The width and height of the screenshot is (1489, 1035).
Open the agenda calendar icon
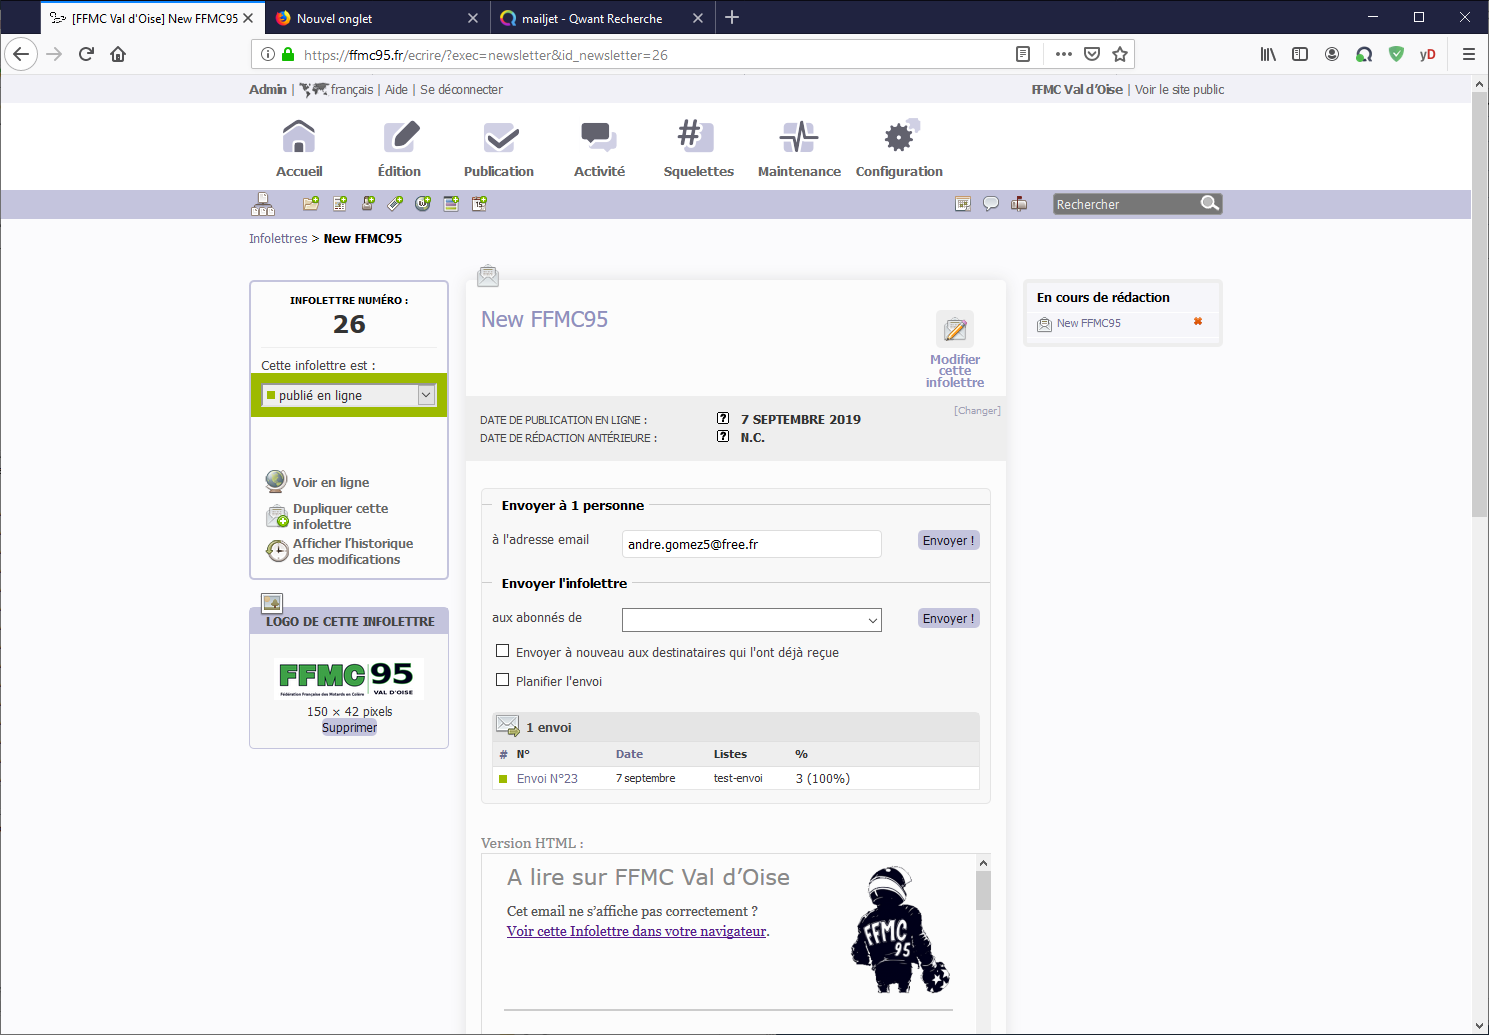(963, 204)
